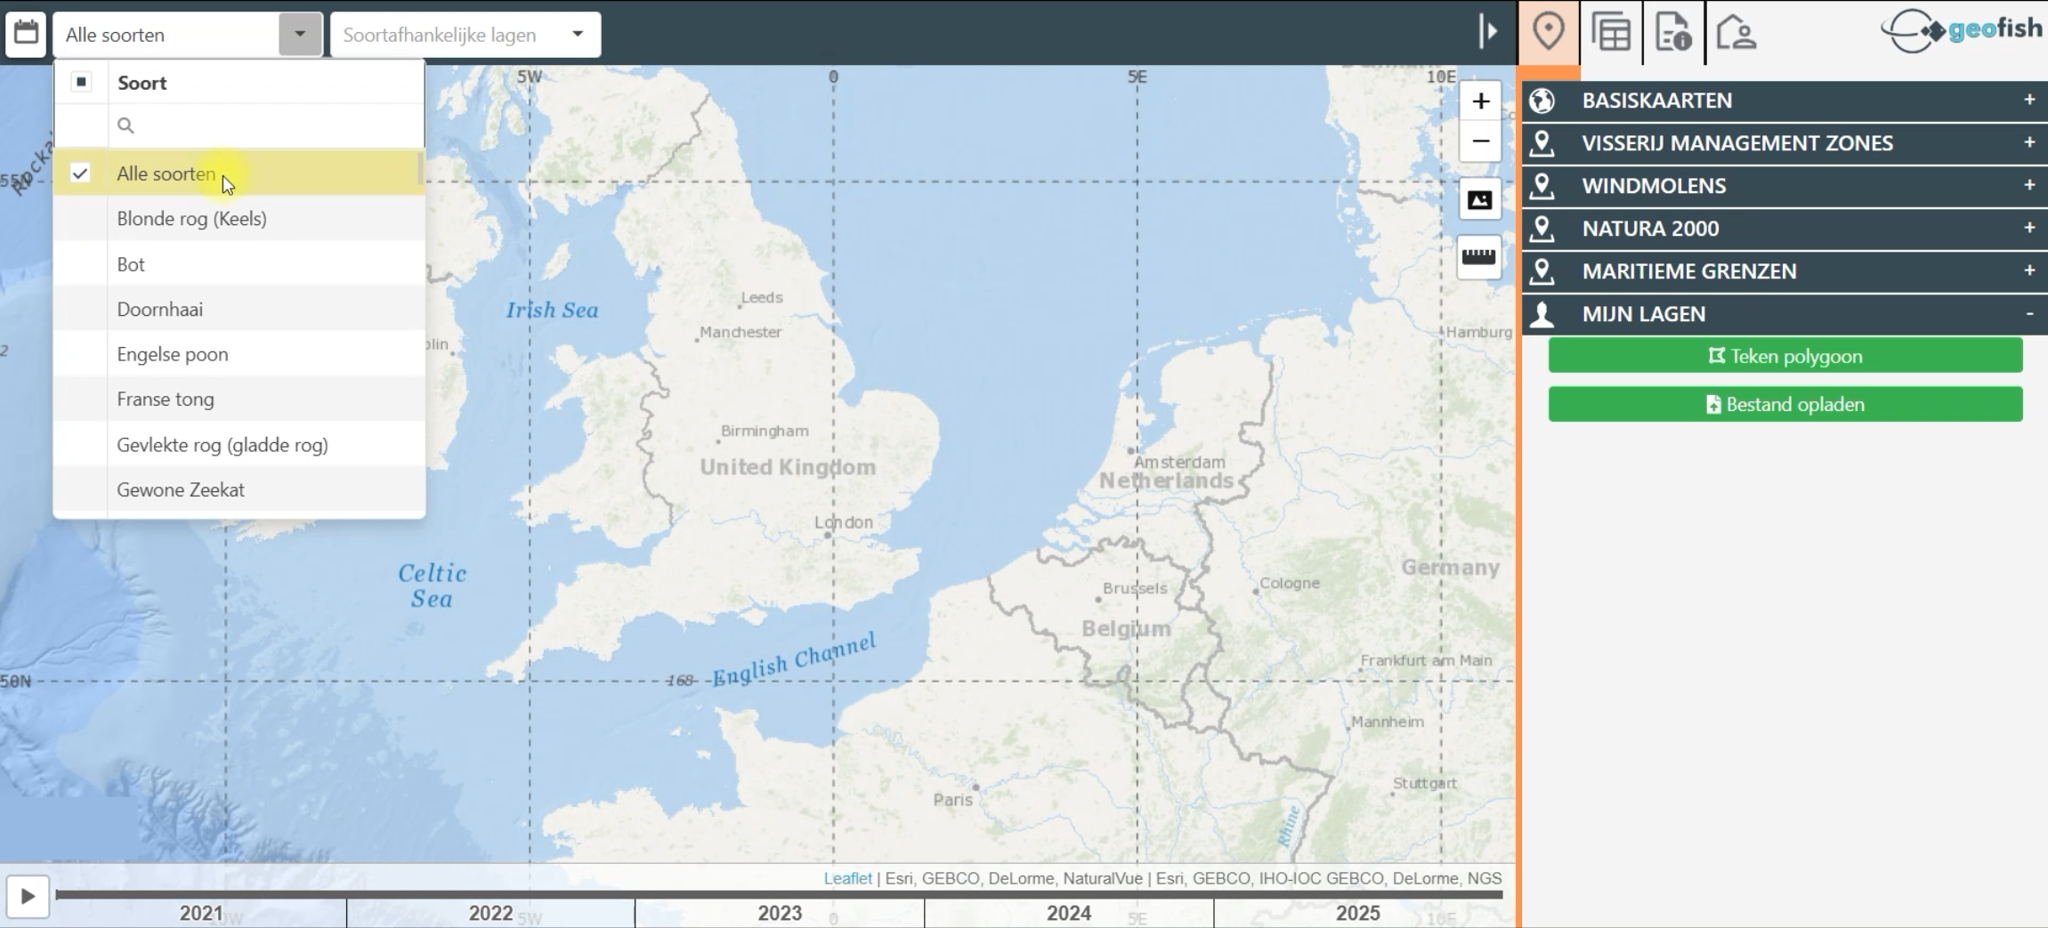Click the geofish logo

[x=1960, y=30]
